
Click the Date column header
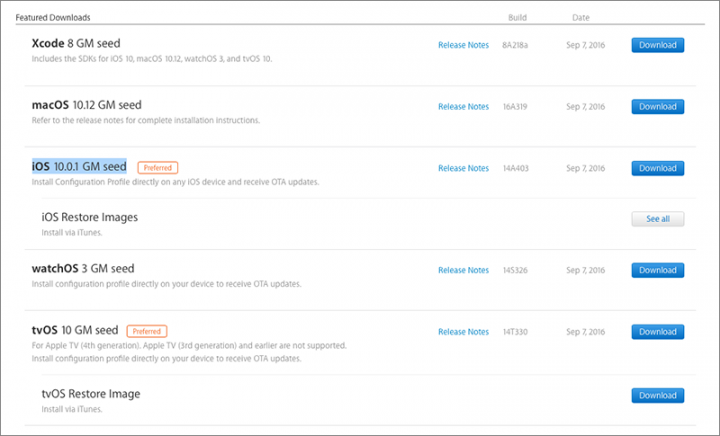tap(580, 17)
